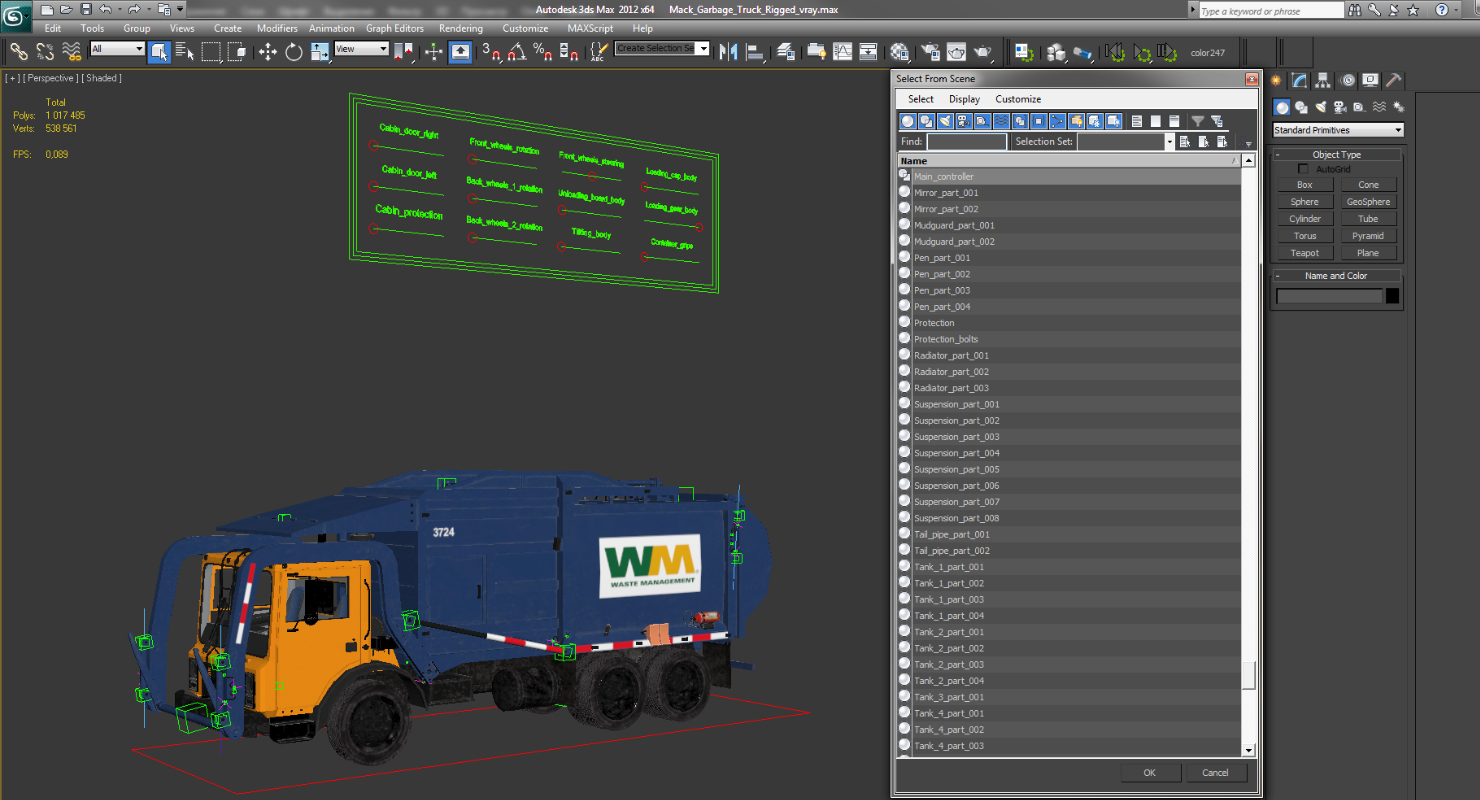
Task: Toggle the Angle Snap icon
Action: pos(516,51)
